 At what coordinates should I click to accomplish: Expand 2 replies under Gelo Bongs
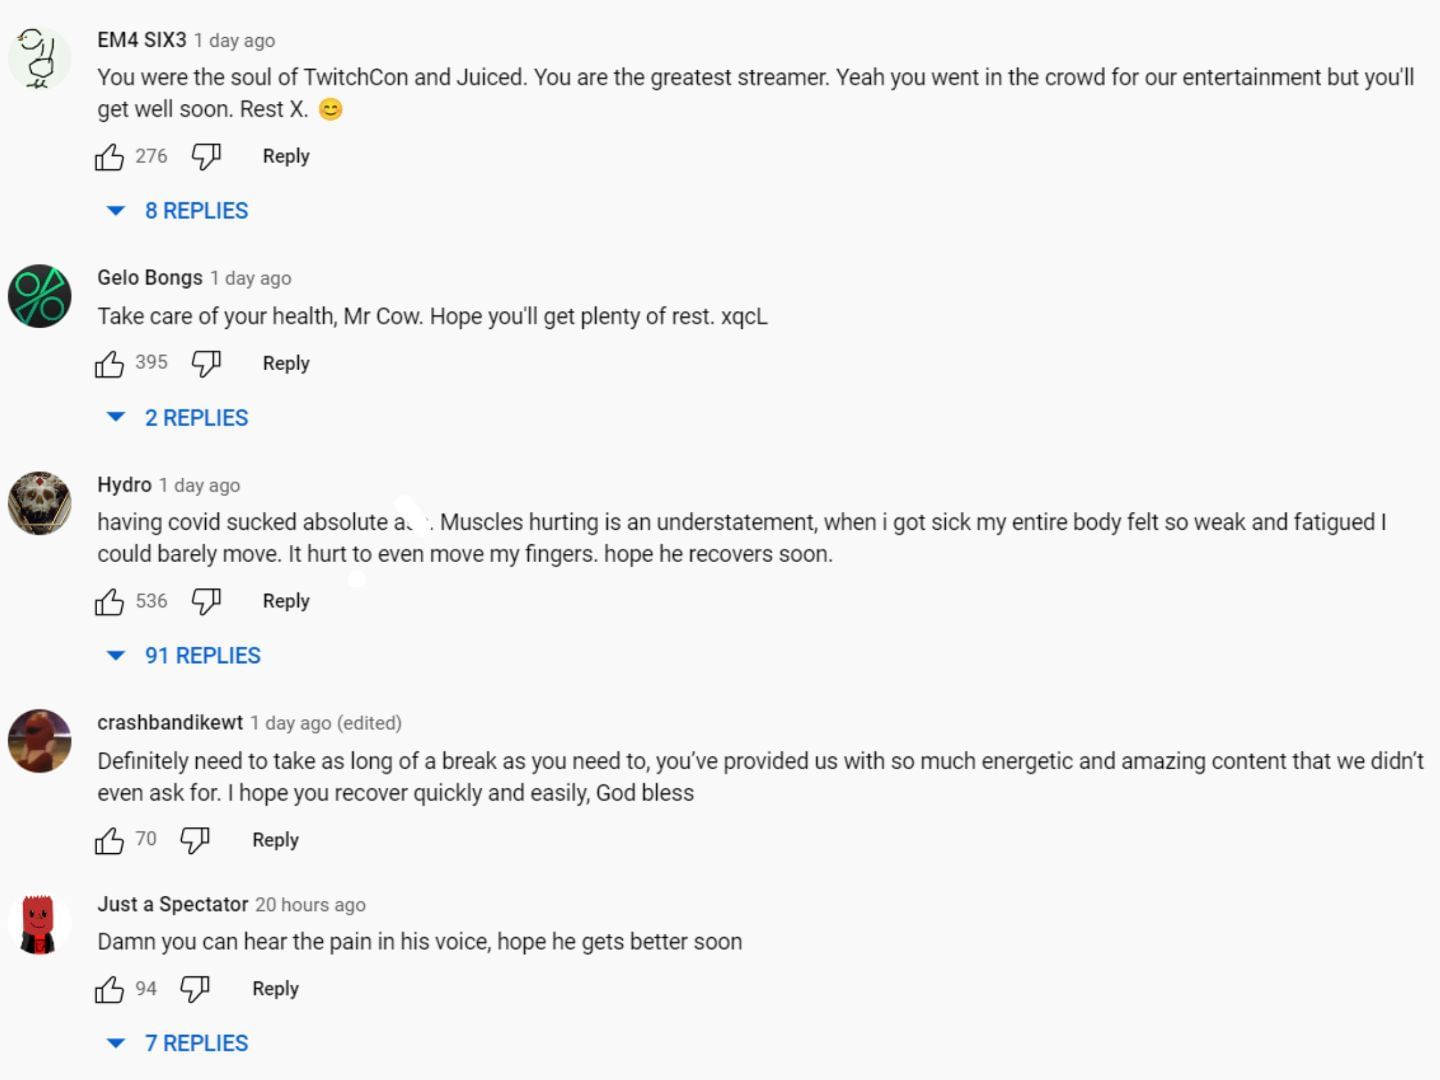tap(196, 418)
